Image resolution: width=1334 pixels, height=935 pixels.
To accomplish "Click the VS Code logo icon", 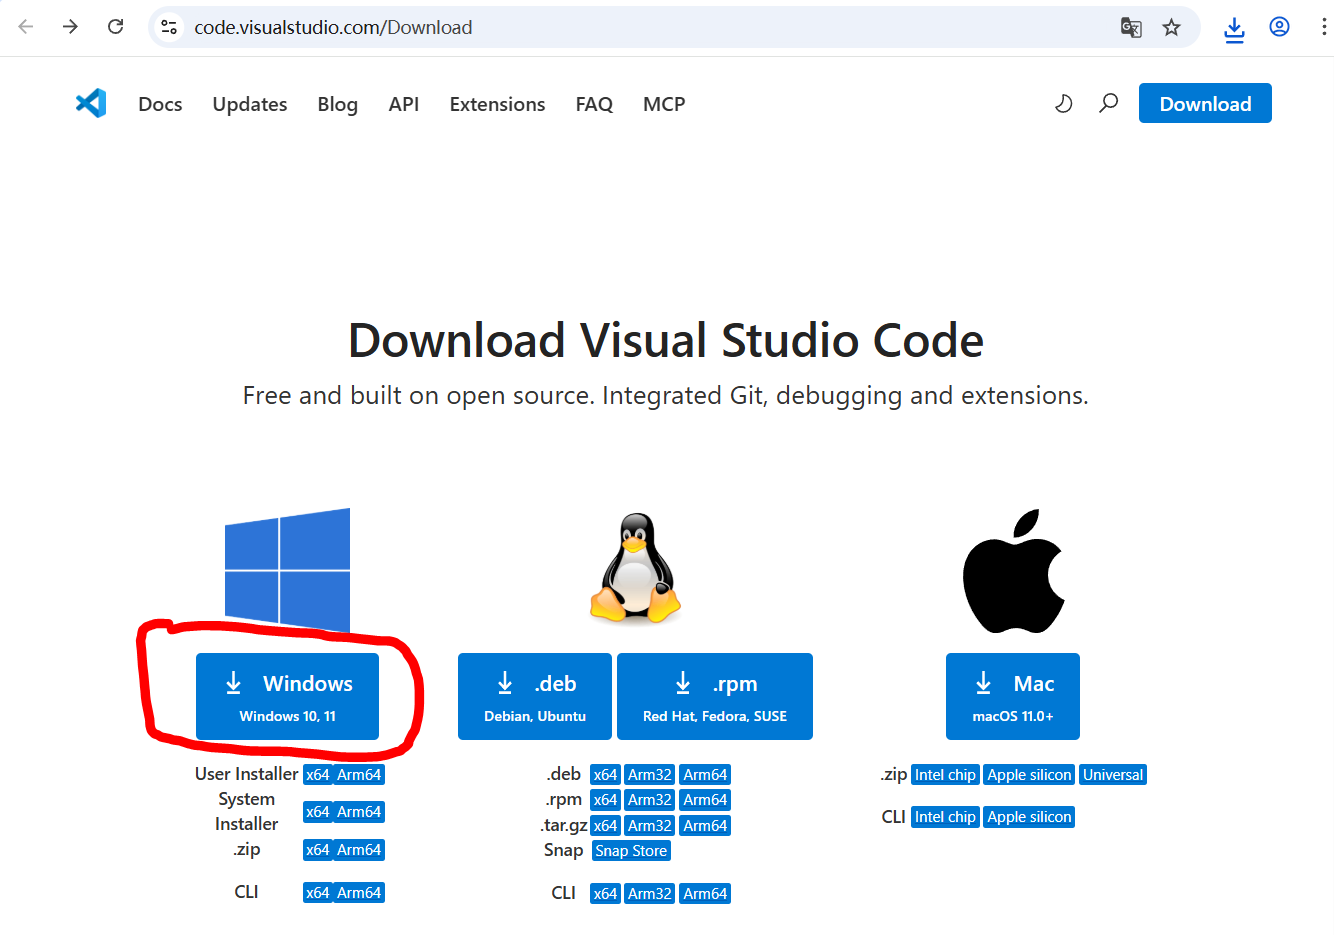I will (x=91, y=103).
